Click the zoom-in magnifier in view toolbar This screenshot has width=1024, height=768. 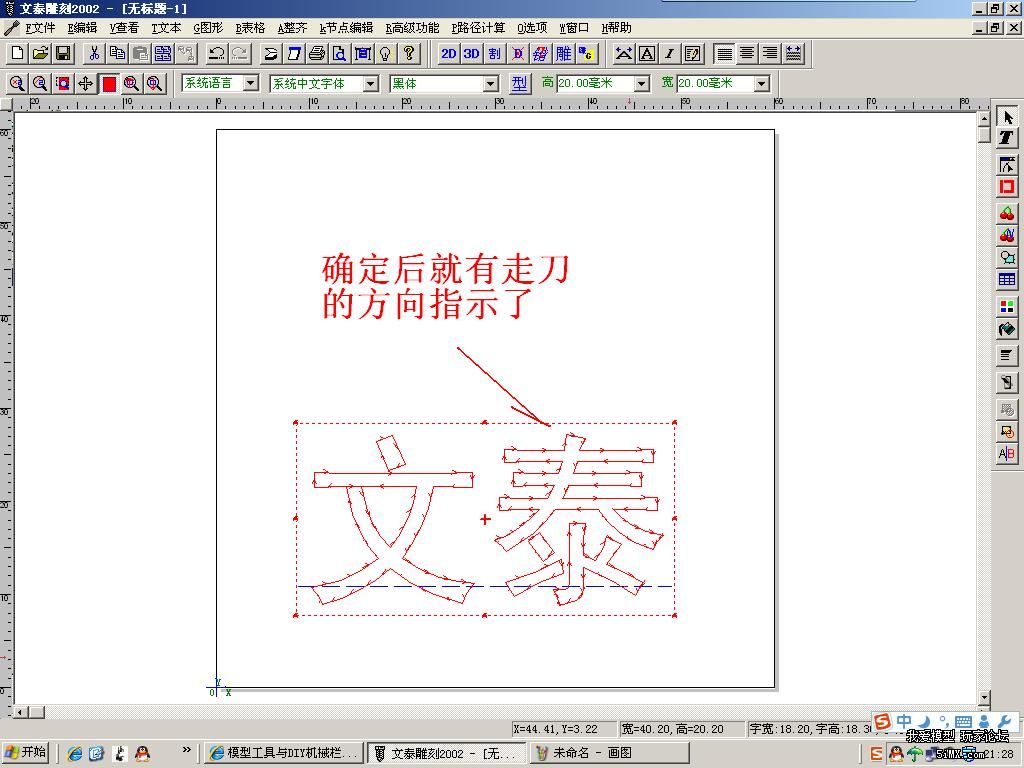pos(17,84)
